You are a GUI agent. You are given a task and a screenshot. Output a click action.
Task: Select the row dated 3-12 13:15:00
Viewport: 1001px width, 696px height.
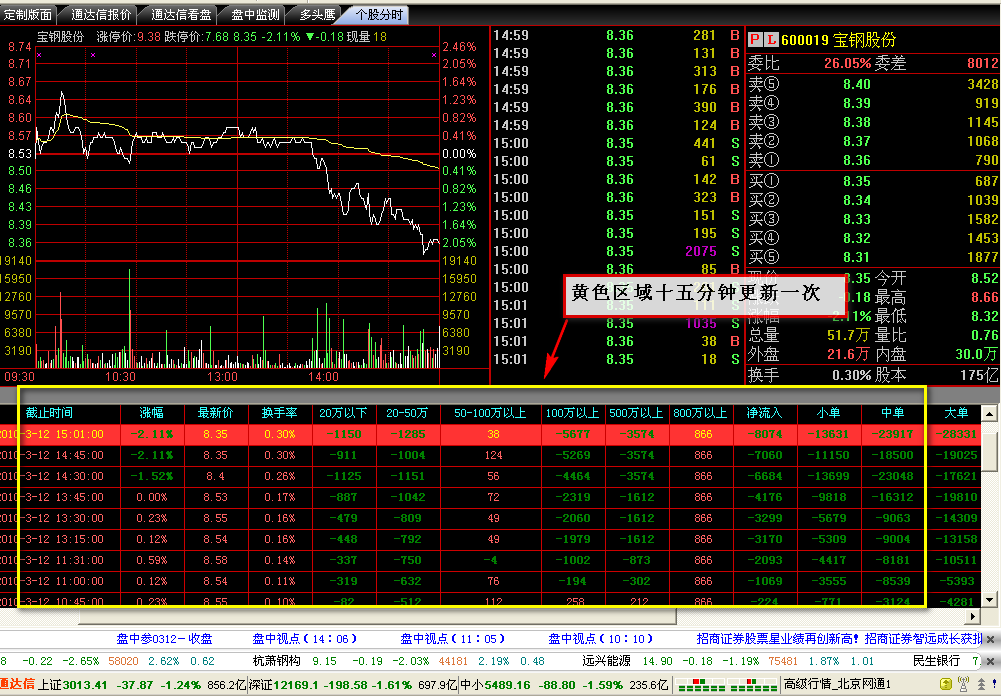coord(489,540)
